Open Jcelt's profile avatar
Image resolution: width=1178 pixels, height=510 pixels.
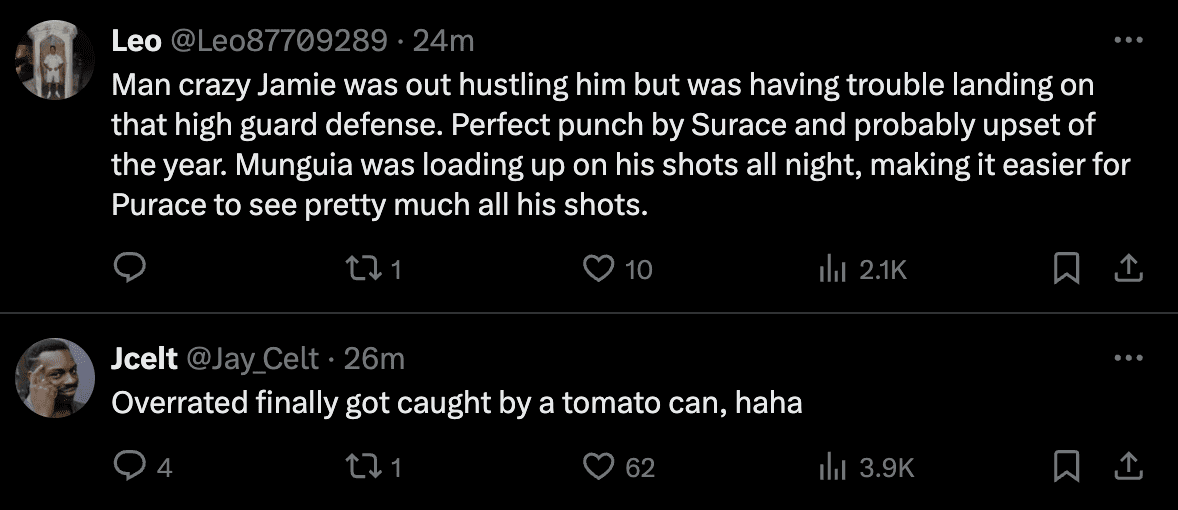point(47,378)
